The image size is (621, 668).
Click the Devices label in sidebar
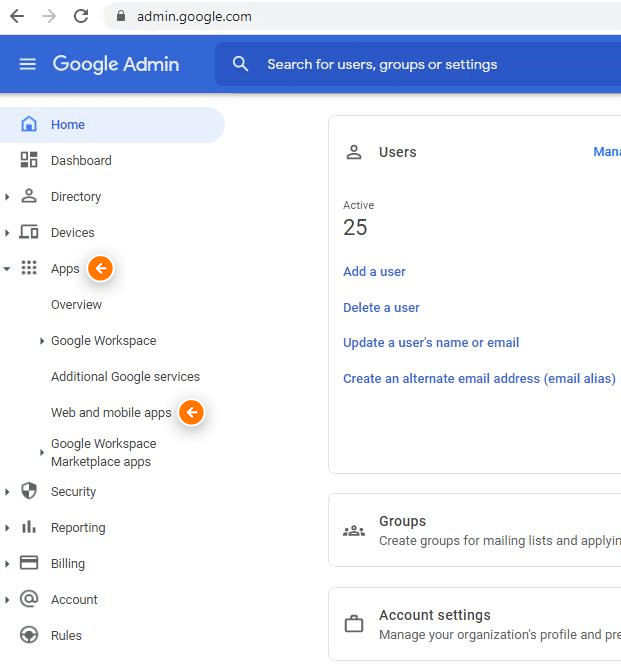click(x=72, y=233)
